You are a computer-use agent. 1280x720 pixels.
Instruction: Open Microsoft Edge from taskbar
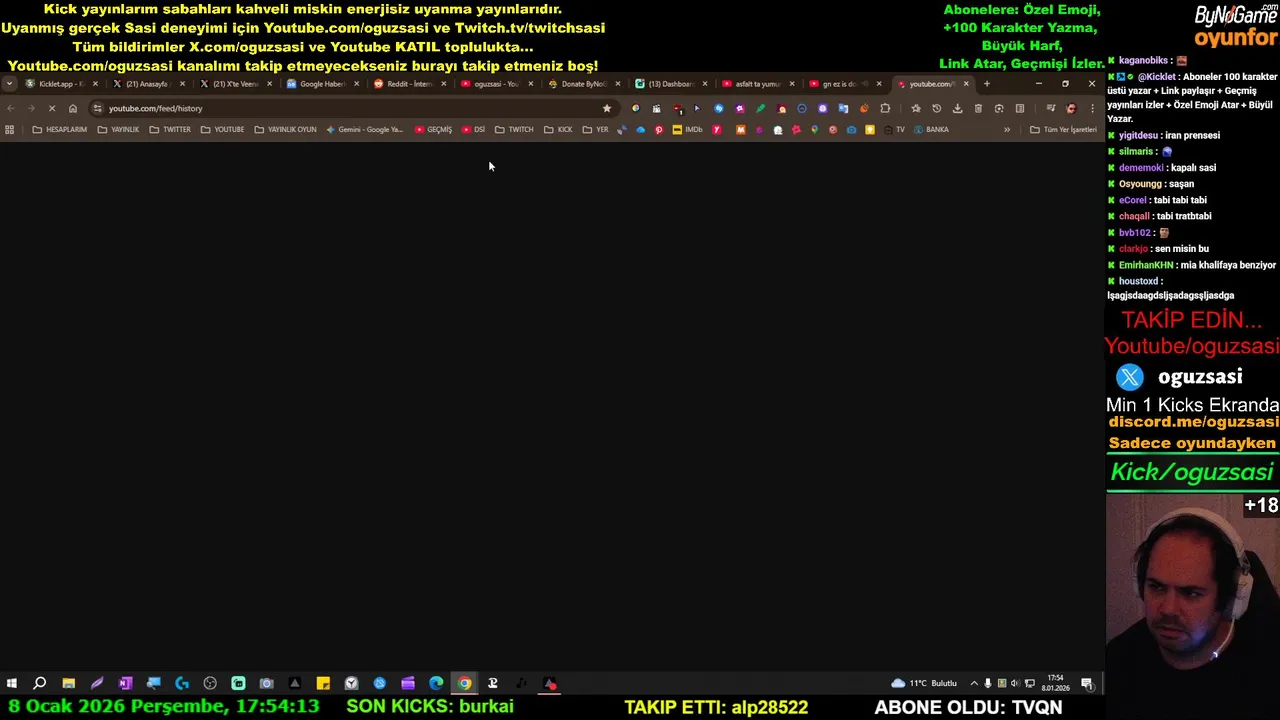click(x=436, y=684)
